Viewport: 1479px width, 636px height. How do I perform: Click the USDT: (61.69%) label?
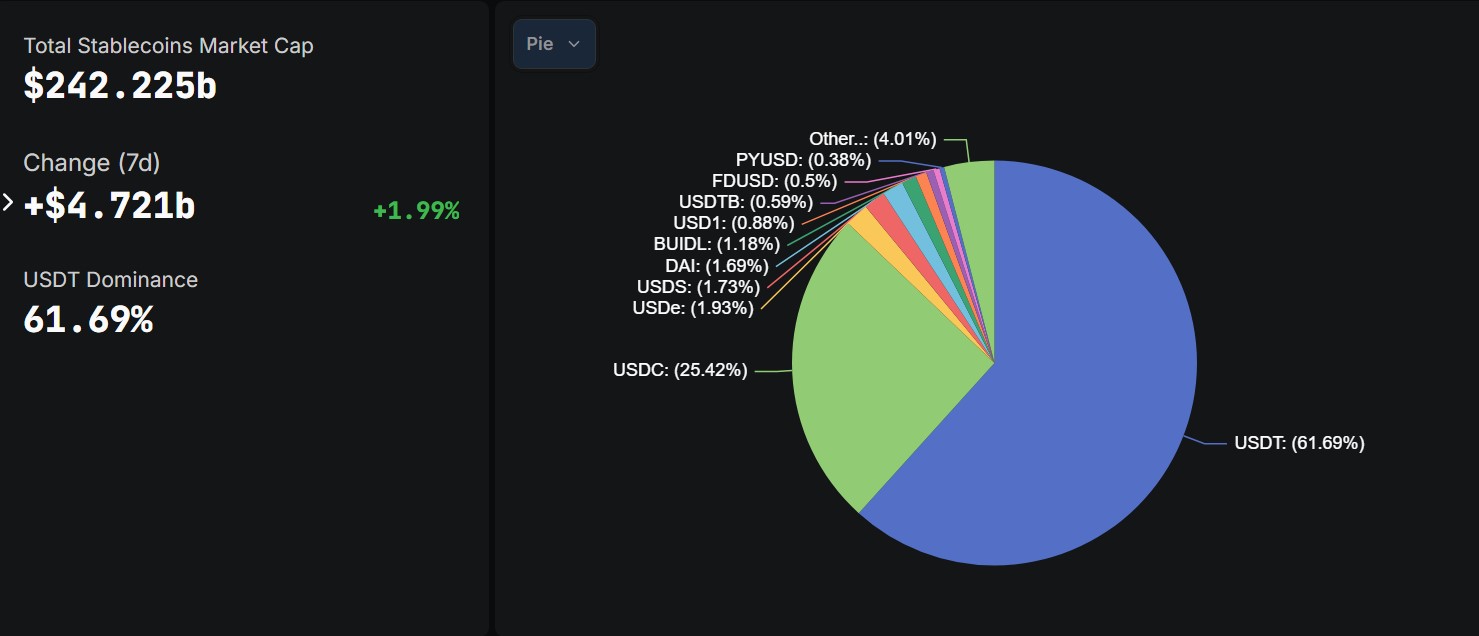click(1299, 443)
